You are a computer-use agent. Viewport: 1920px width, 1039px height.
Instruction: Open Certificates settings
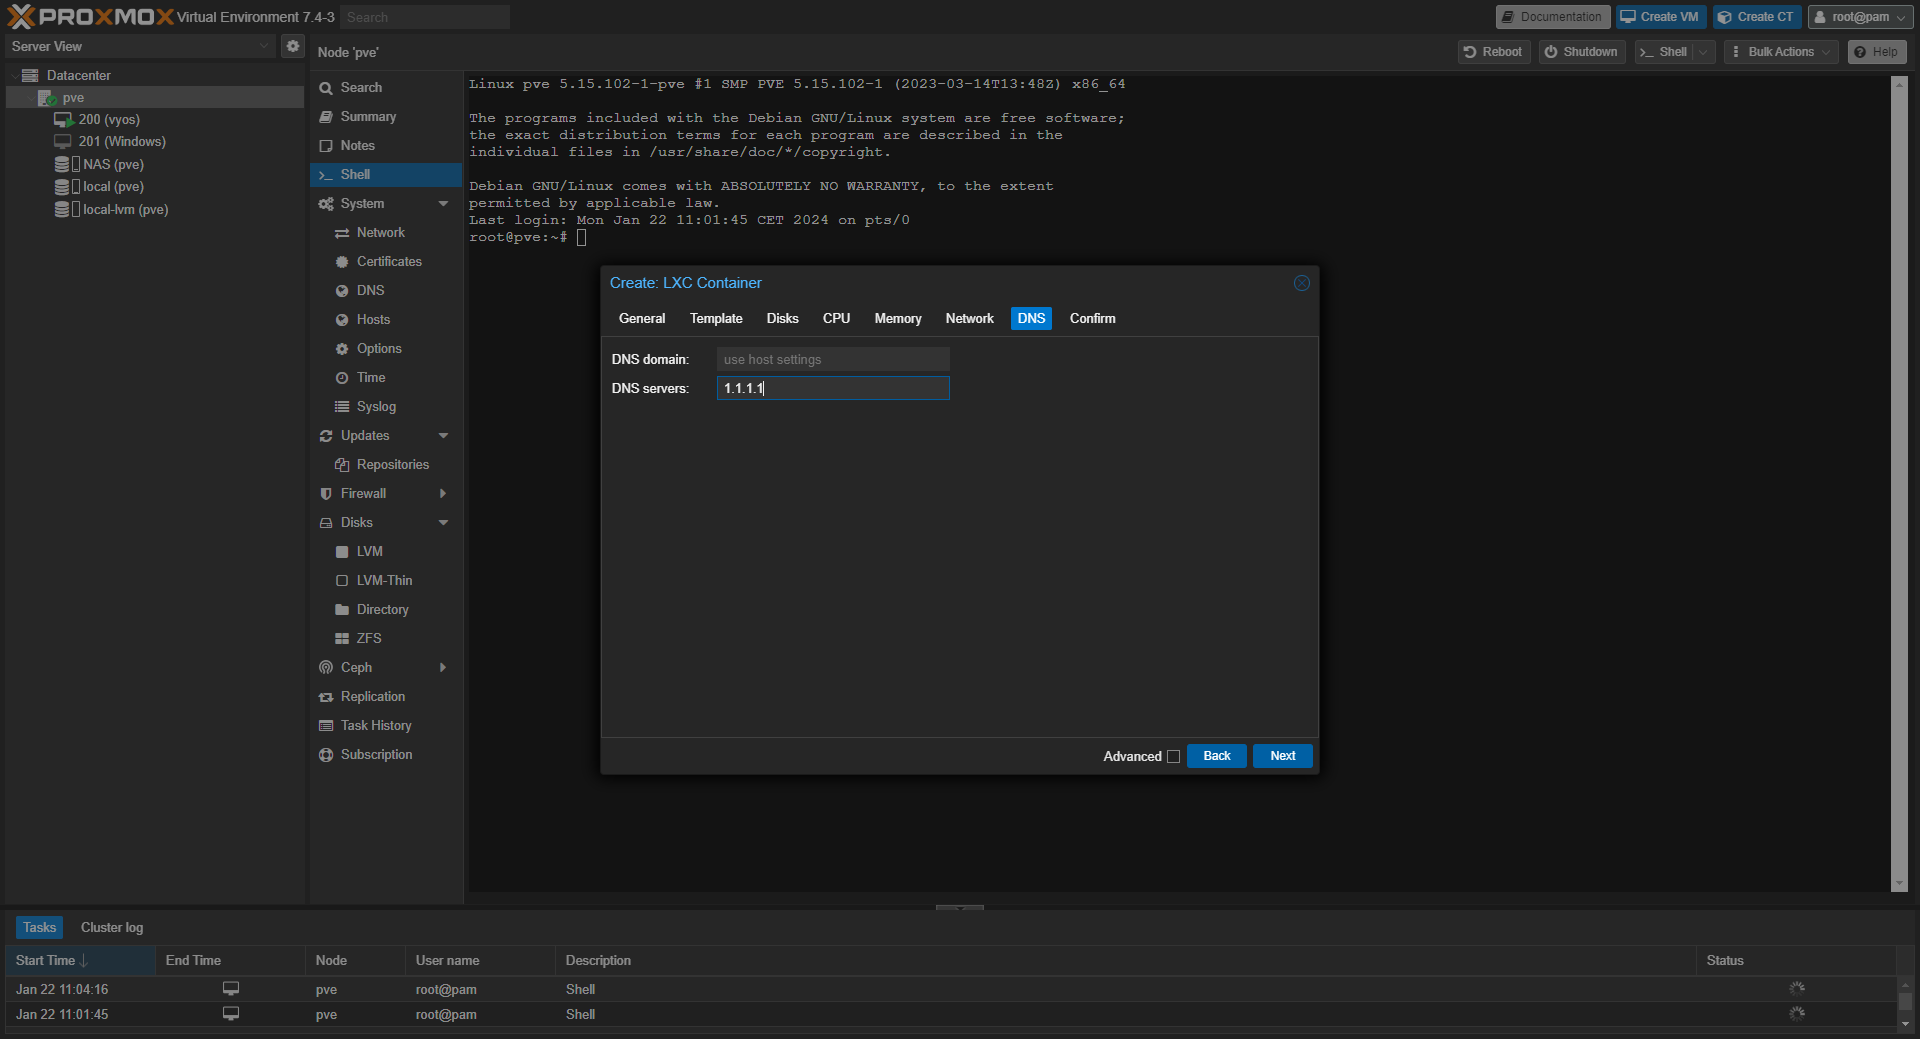coord(386,261)
